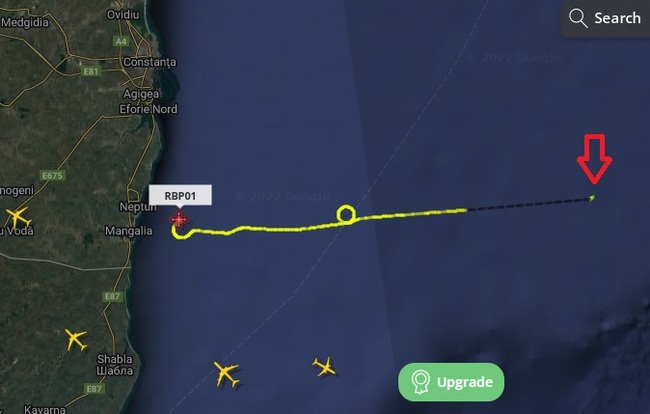Select the red RBP01 aircraft icon

179,219
